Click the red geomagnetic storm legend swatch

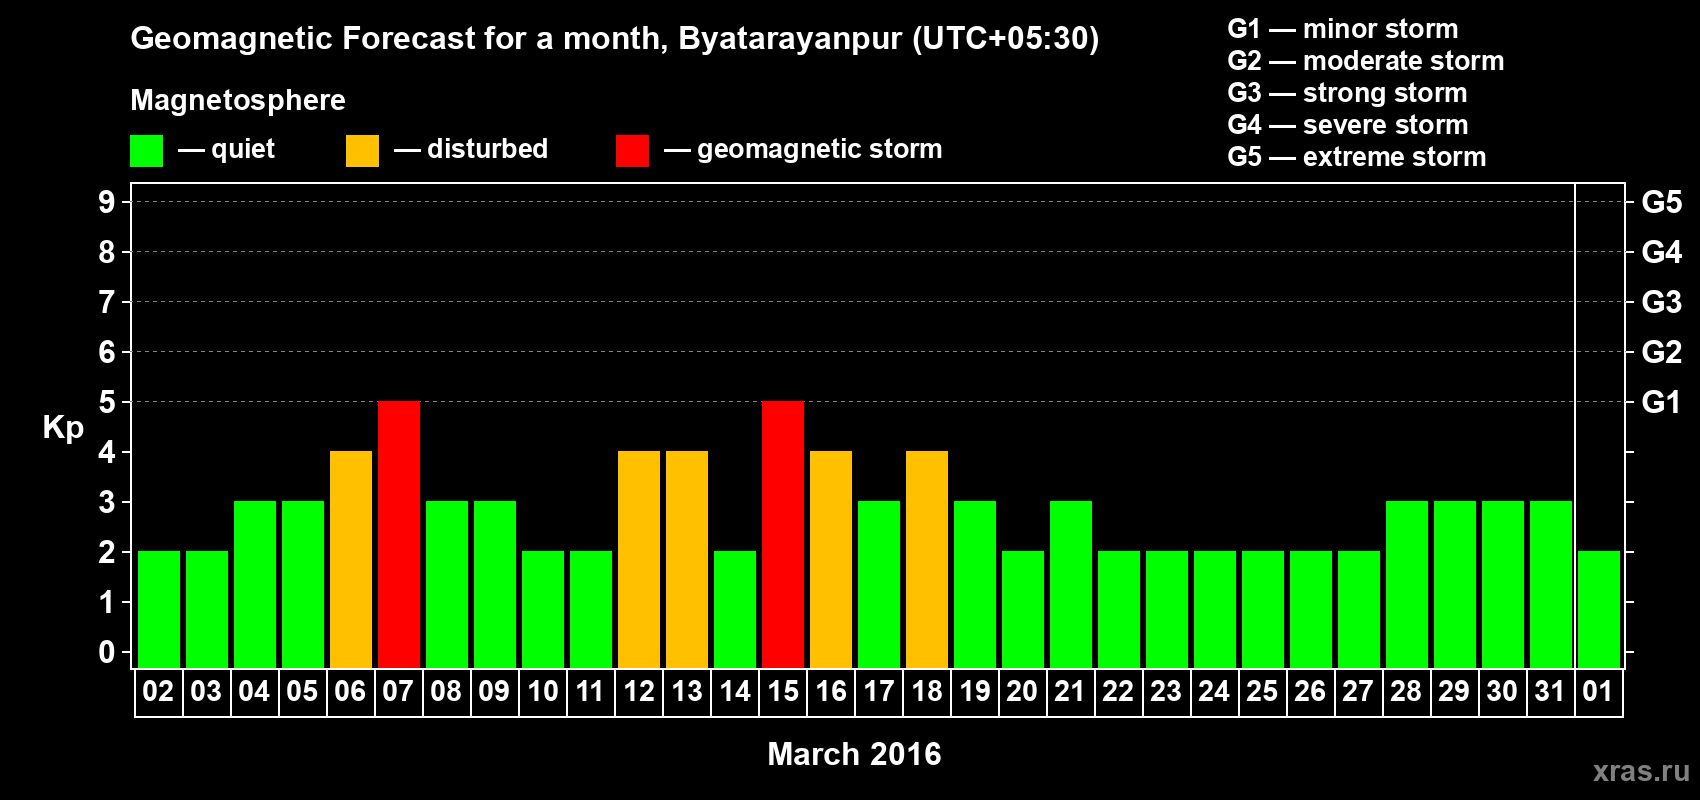pyautogui.click(x=632, y=151)
